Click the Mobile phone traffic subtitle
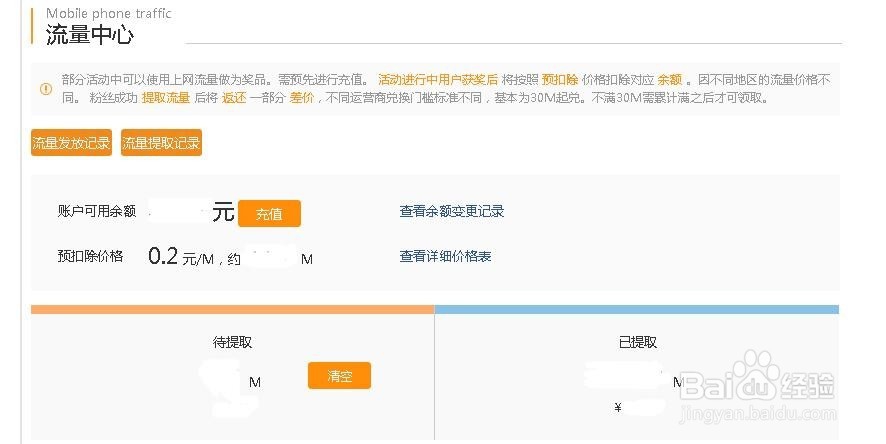The image size is (886, 444). [x=108, y=13]
